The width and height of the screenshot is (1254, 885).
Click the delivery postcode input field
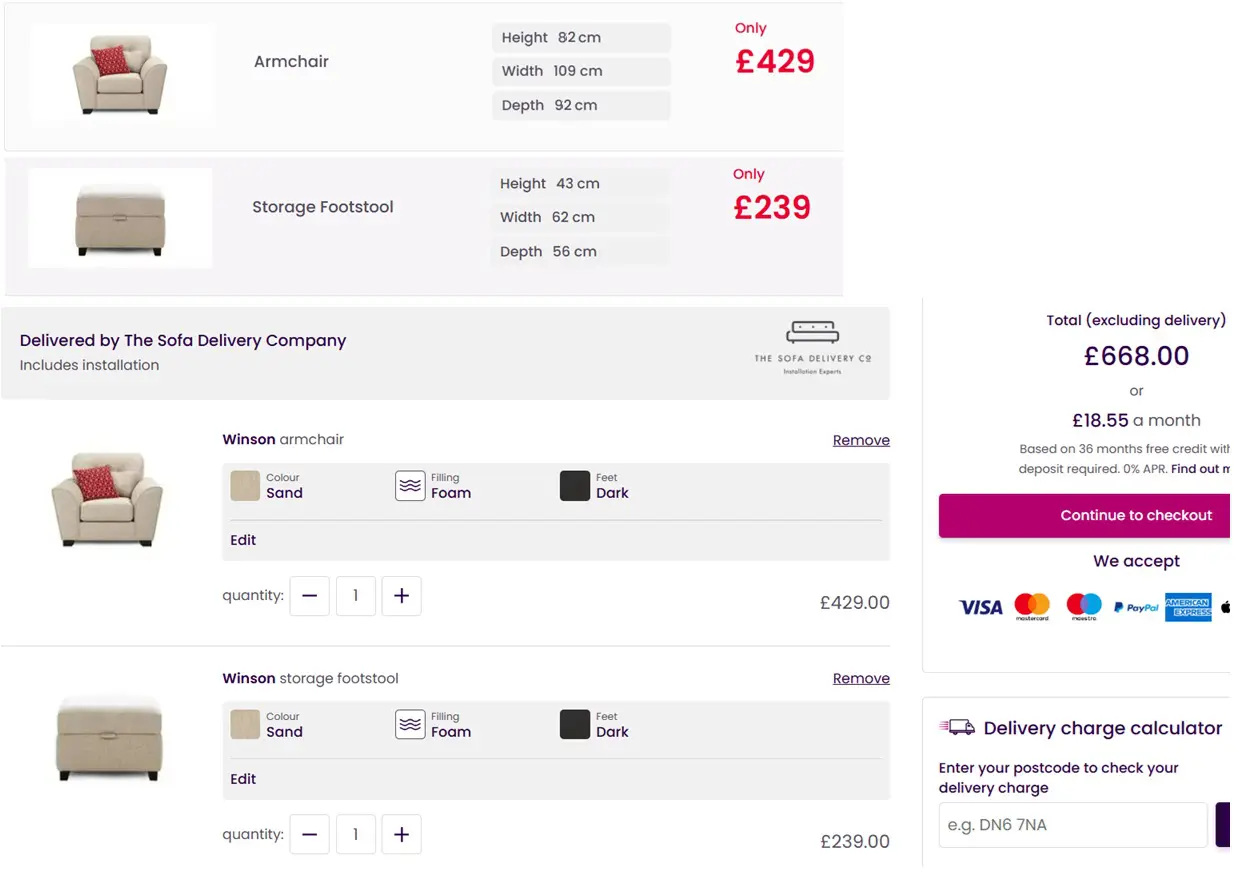tap(1072, 825)
